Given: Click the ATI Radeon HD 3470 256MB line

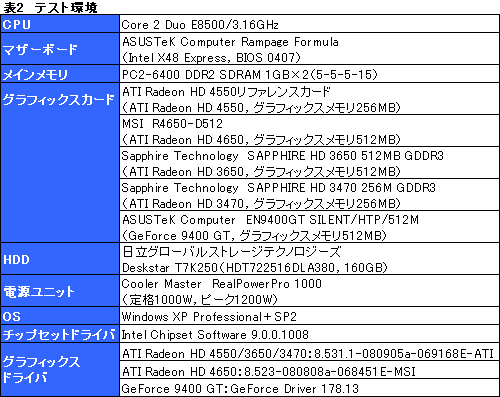Looking at the screenshot, I should point(261,204).
